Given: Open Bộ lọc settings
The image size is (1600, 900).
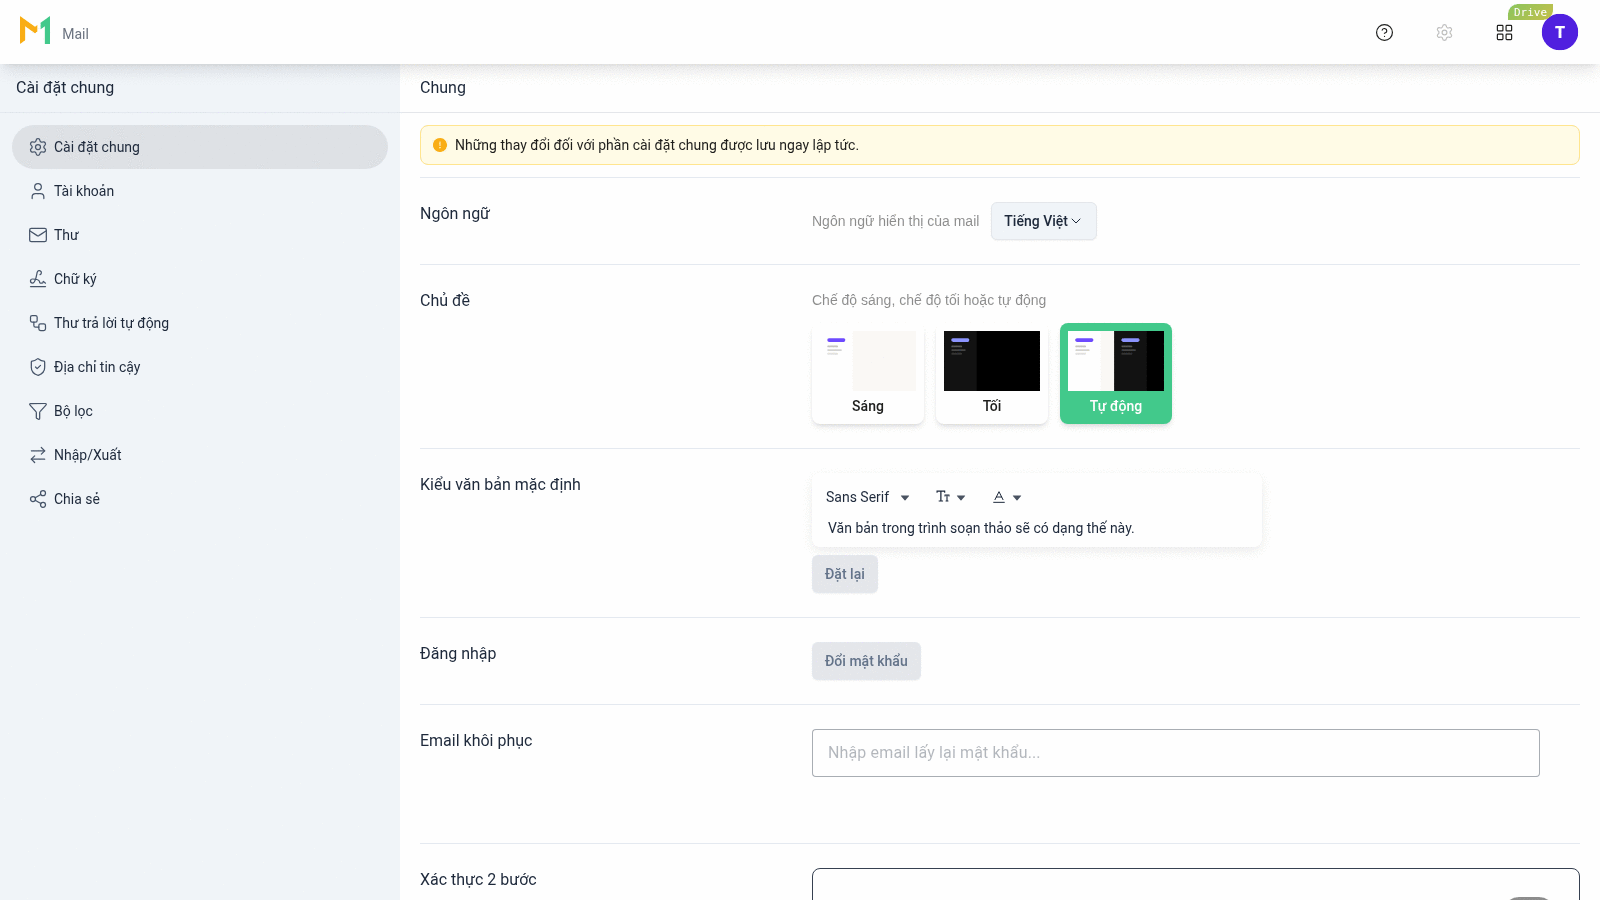Looking at the screenshot, I should coord(200,411).
